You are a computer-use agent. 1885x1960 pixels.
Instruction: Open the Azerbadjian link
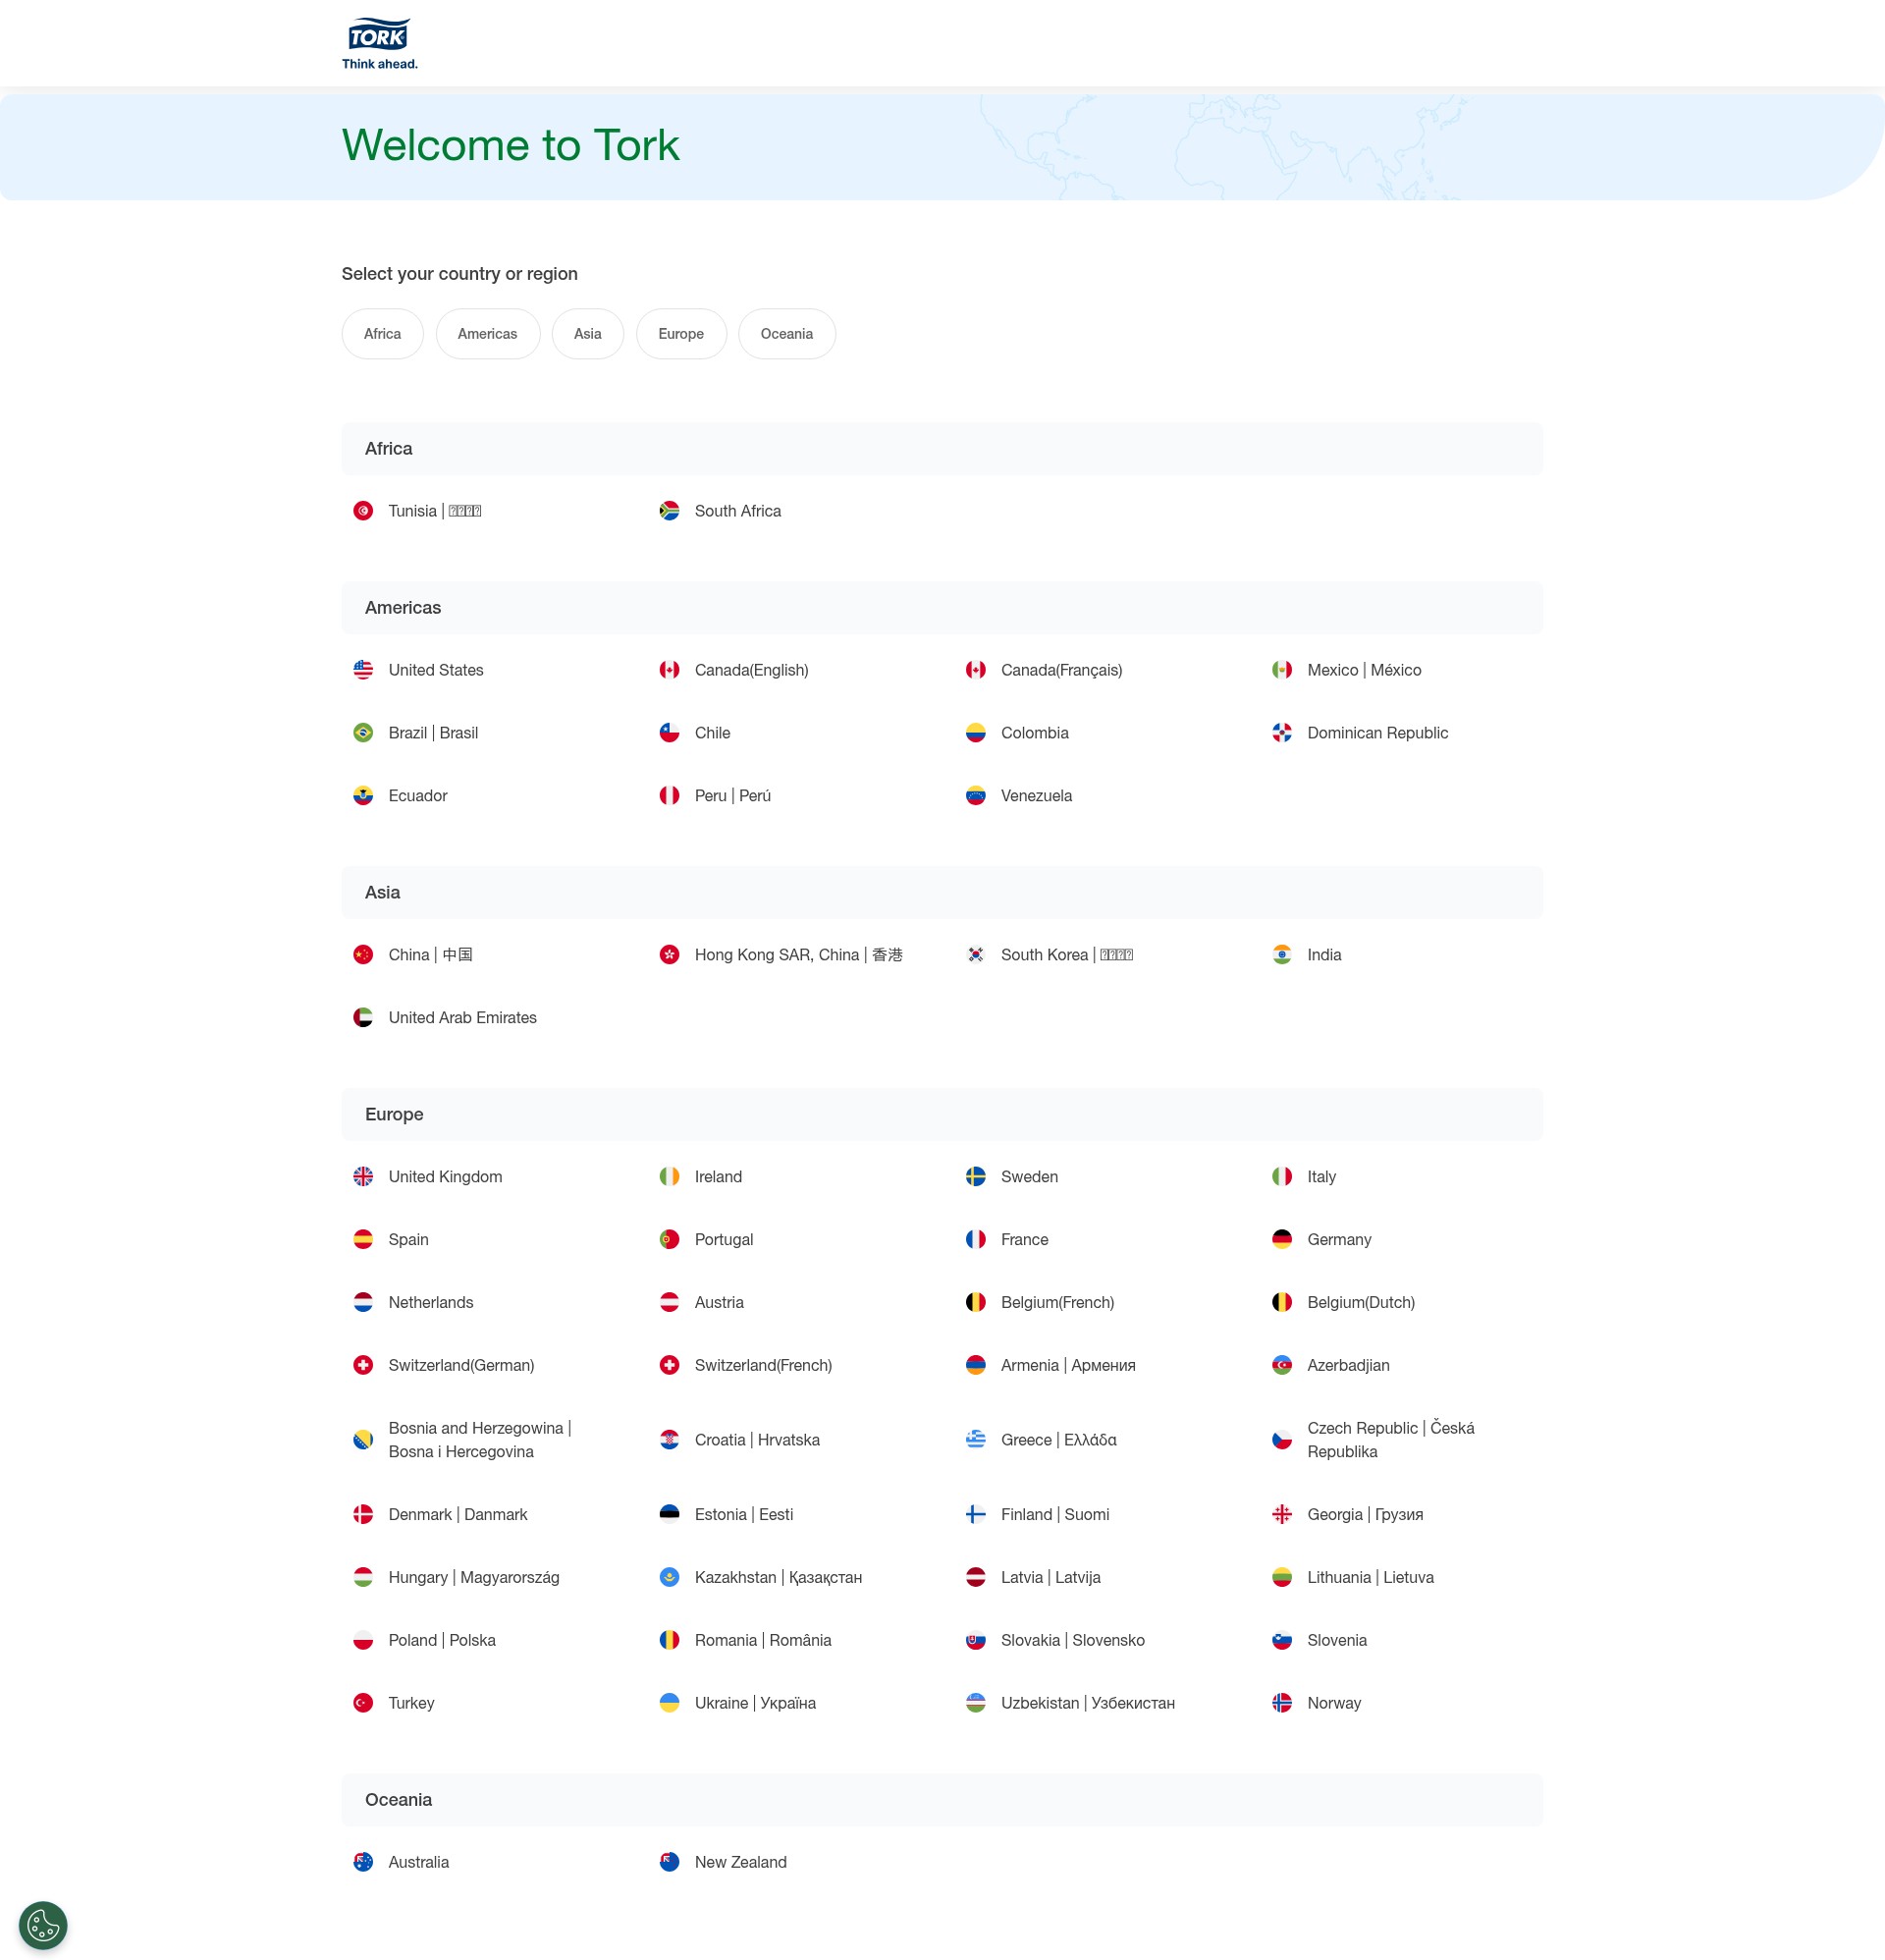(1348, 1366)
